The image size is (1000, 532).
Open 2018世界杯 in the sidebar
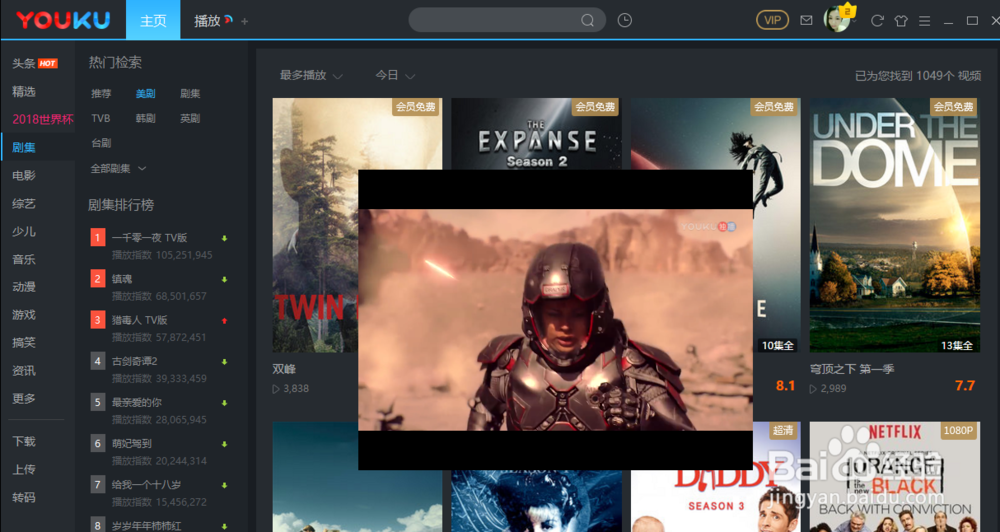pos(43,119)
